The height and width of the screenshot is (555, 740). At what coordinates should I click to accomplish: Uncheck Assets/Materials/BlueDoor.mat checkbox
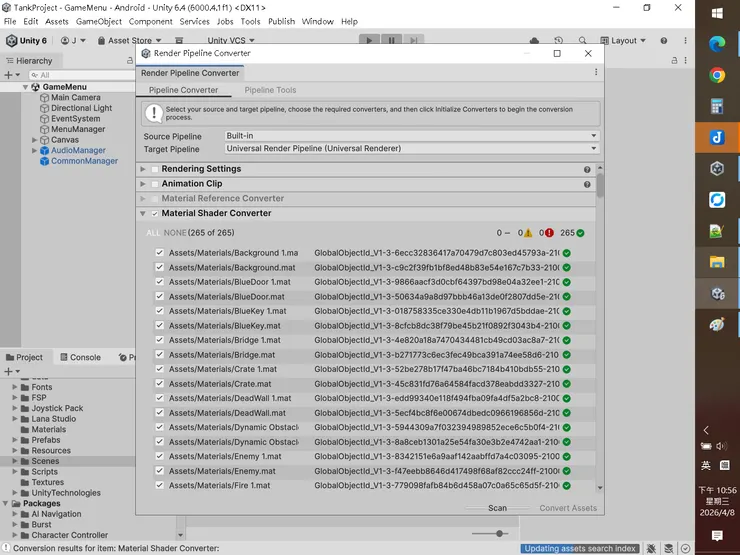[160, 296]
